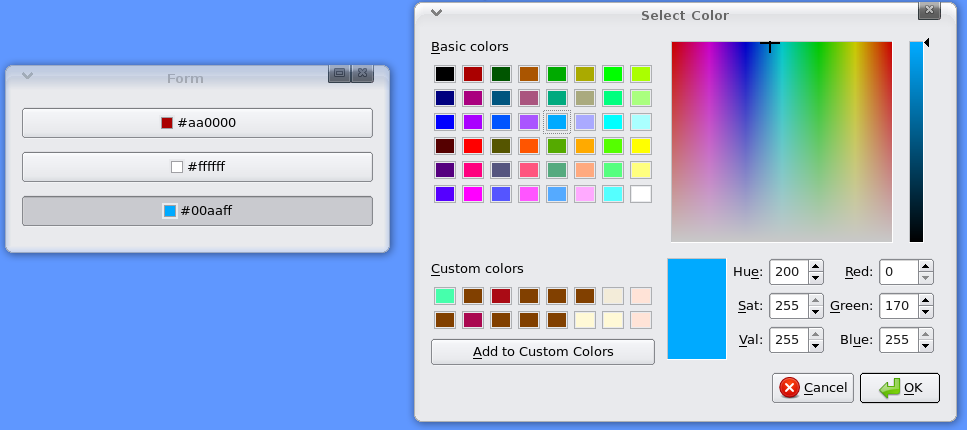The image size is (967, 430).
Task: Confirm the color with OK
Action: pyautogui.click(x=900, y=388)
